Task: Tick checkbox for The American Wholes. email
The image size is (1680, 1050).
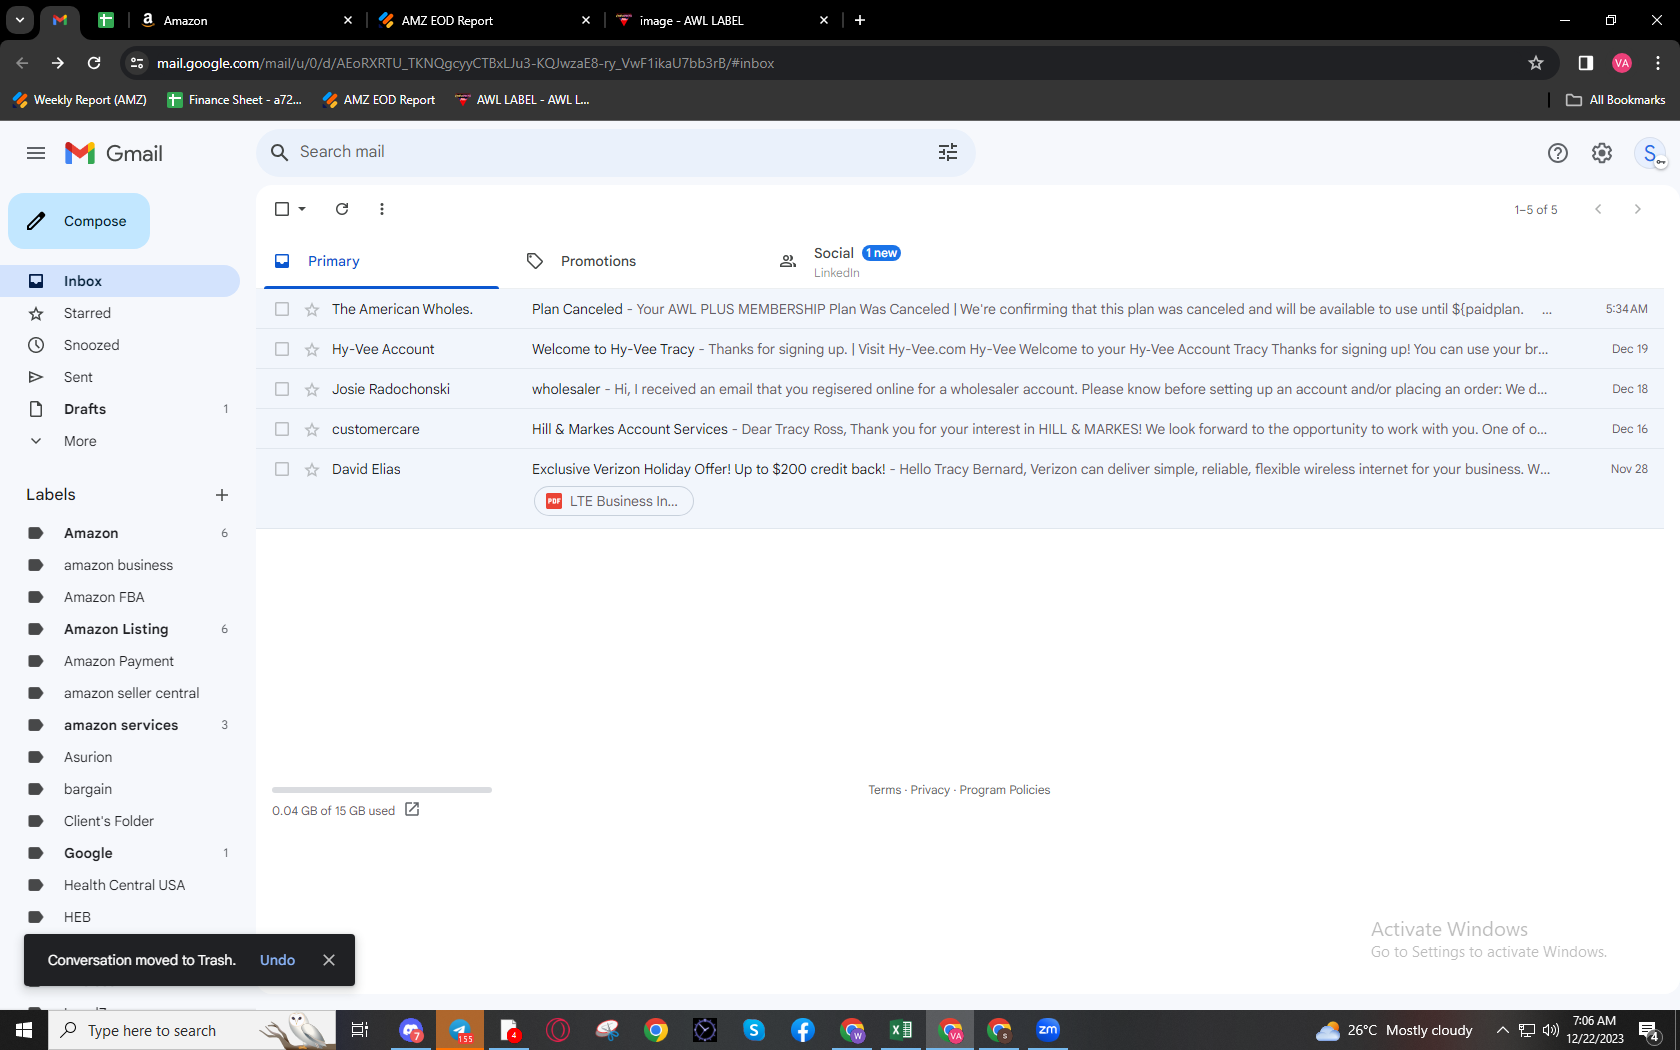Action: point(282,309)
